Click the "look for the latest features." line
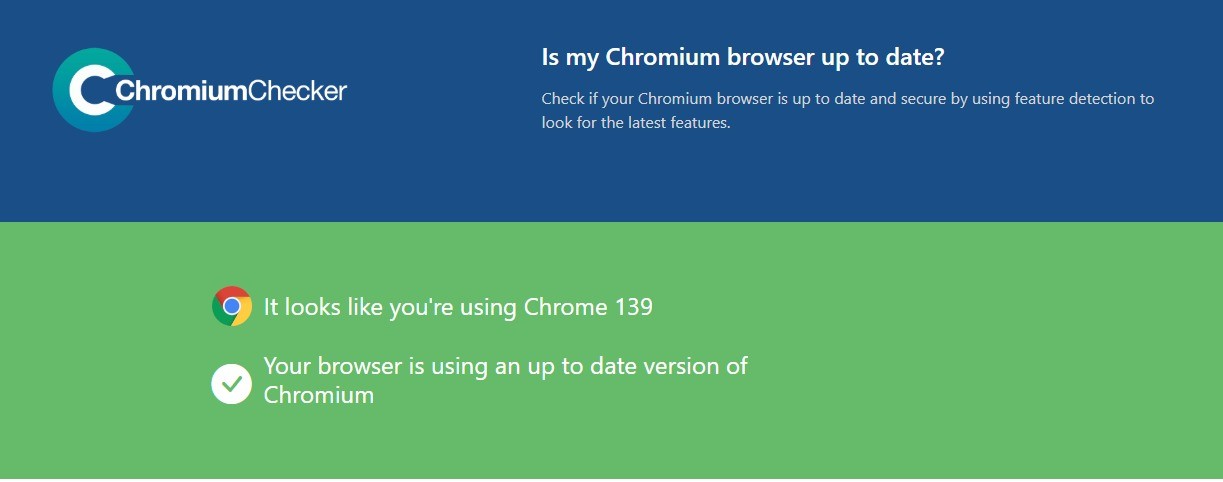 point(636,124)
